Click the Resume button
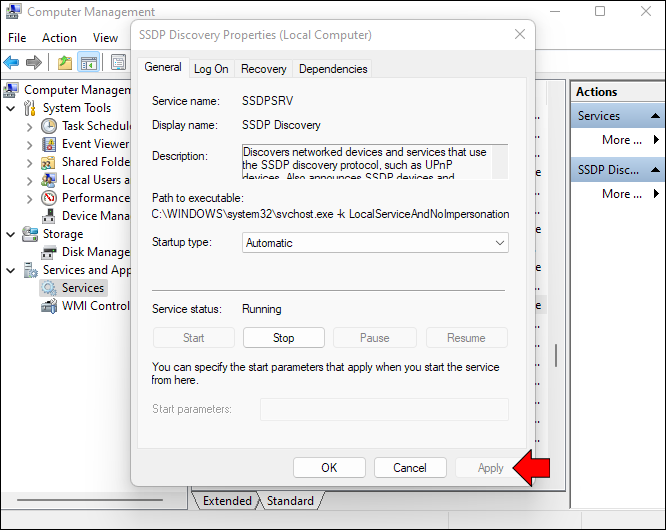This screenshot has height=530, width=666. pos(466,338)
